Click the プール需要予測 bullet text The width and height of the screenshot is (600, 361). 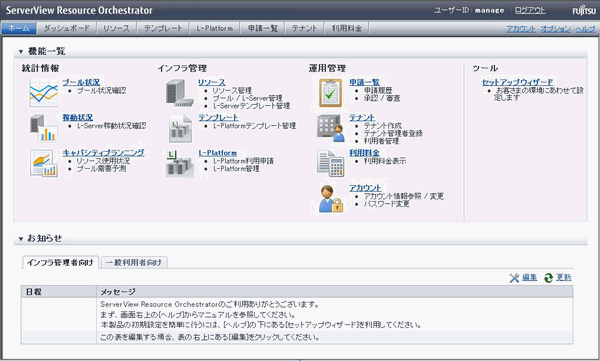pyautogui.click(x=101, y=169)
